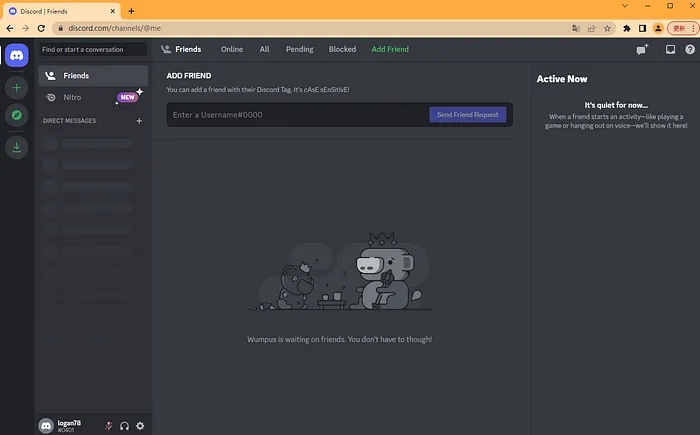Open the Nitro sidebar item
The width and height of the screenshot is (700, 435).
coord(93,97)
